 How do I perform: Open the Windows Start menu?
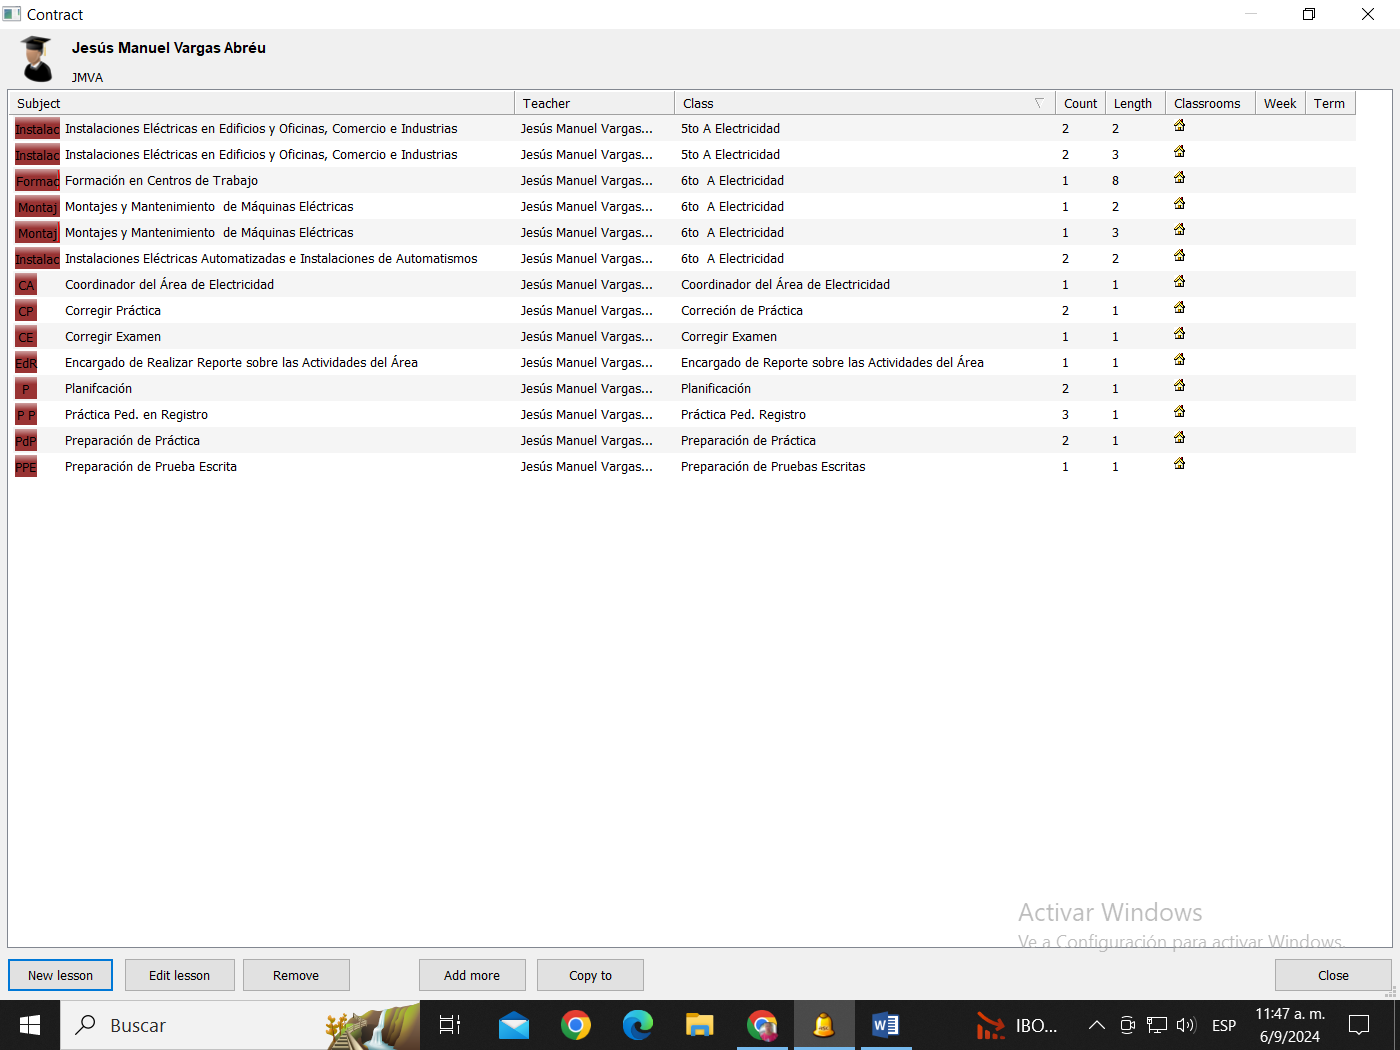[30, 1025]
